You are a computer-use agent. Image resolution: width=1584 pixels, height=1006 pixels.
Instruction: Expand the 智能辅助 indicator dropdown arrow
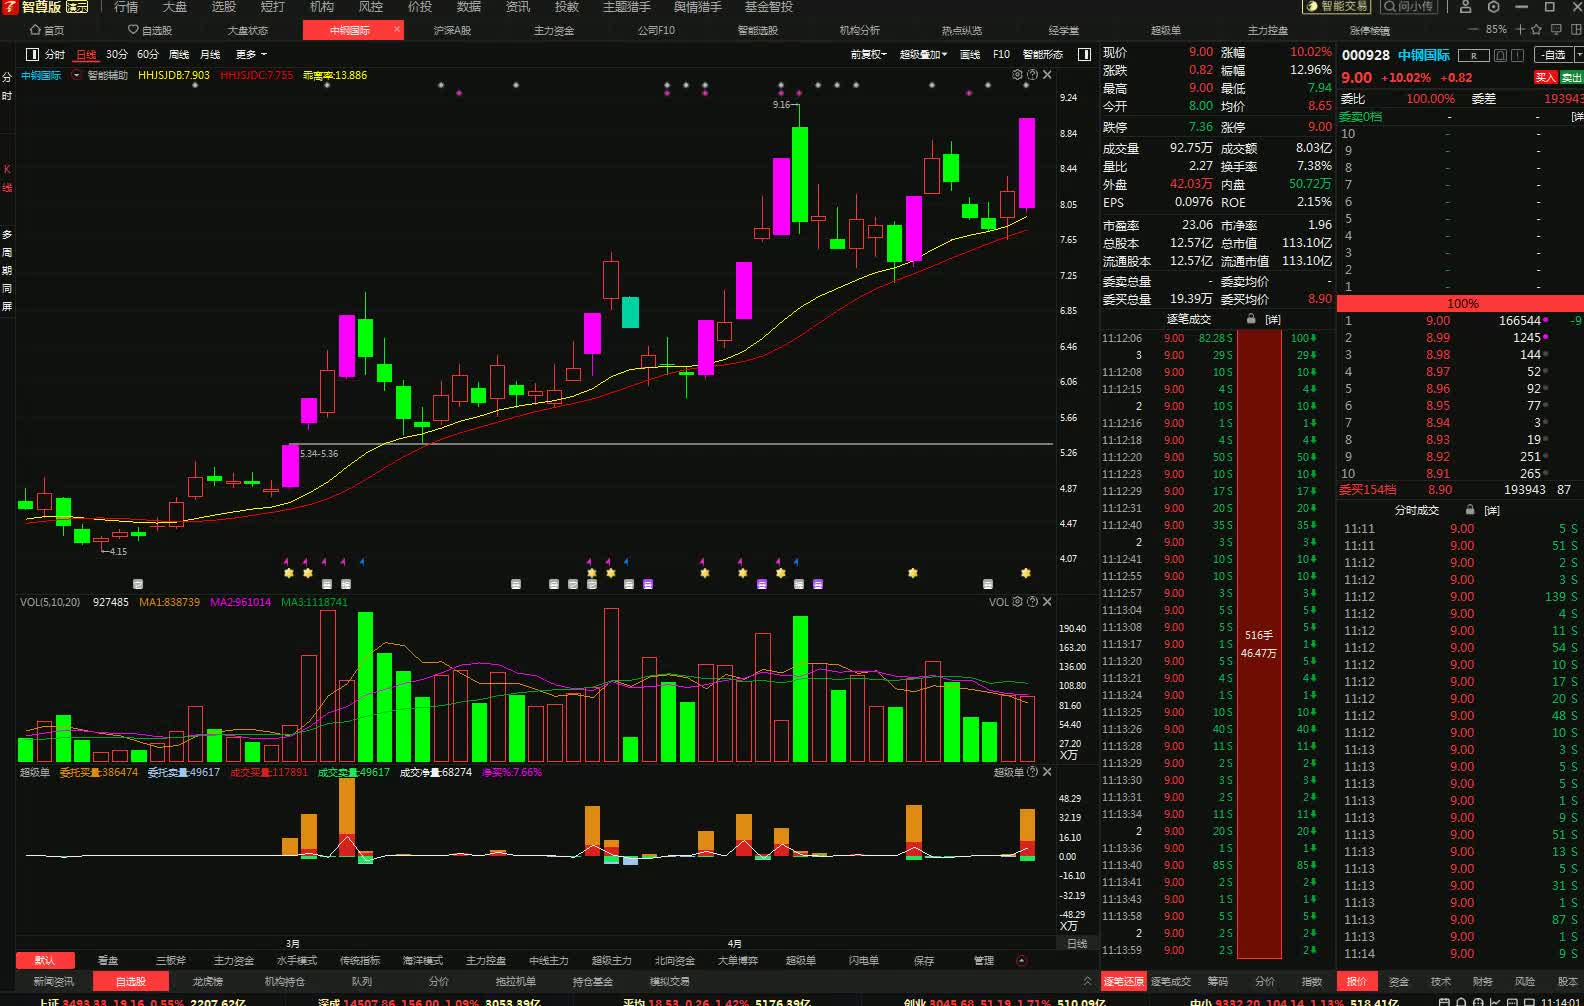[x=77, y=75]
